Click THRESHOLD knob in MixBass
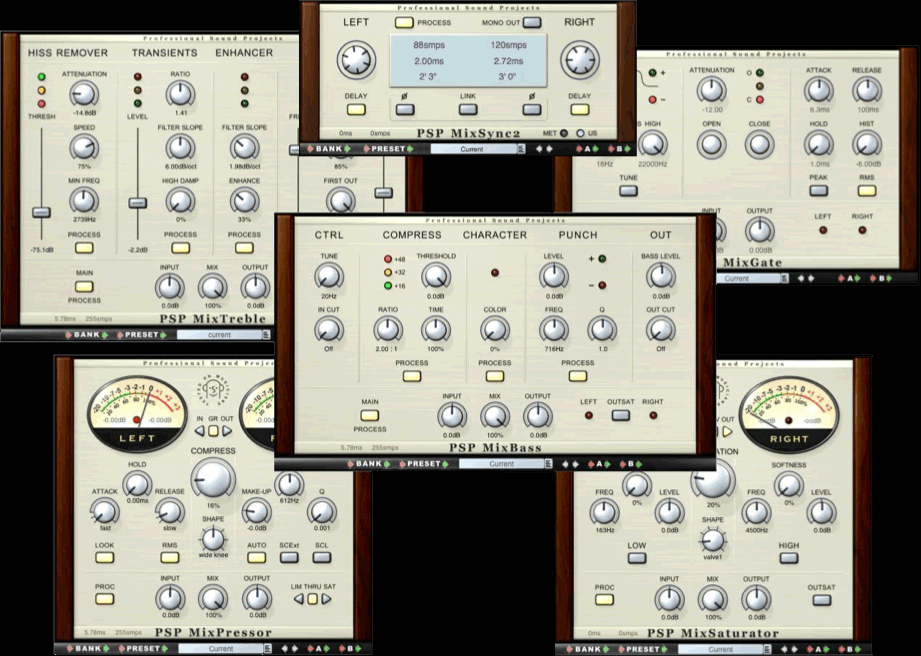Screen dimensions: 921x656 click(436, 275)
